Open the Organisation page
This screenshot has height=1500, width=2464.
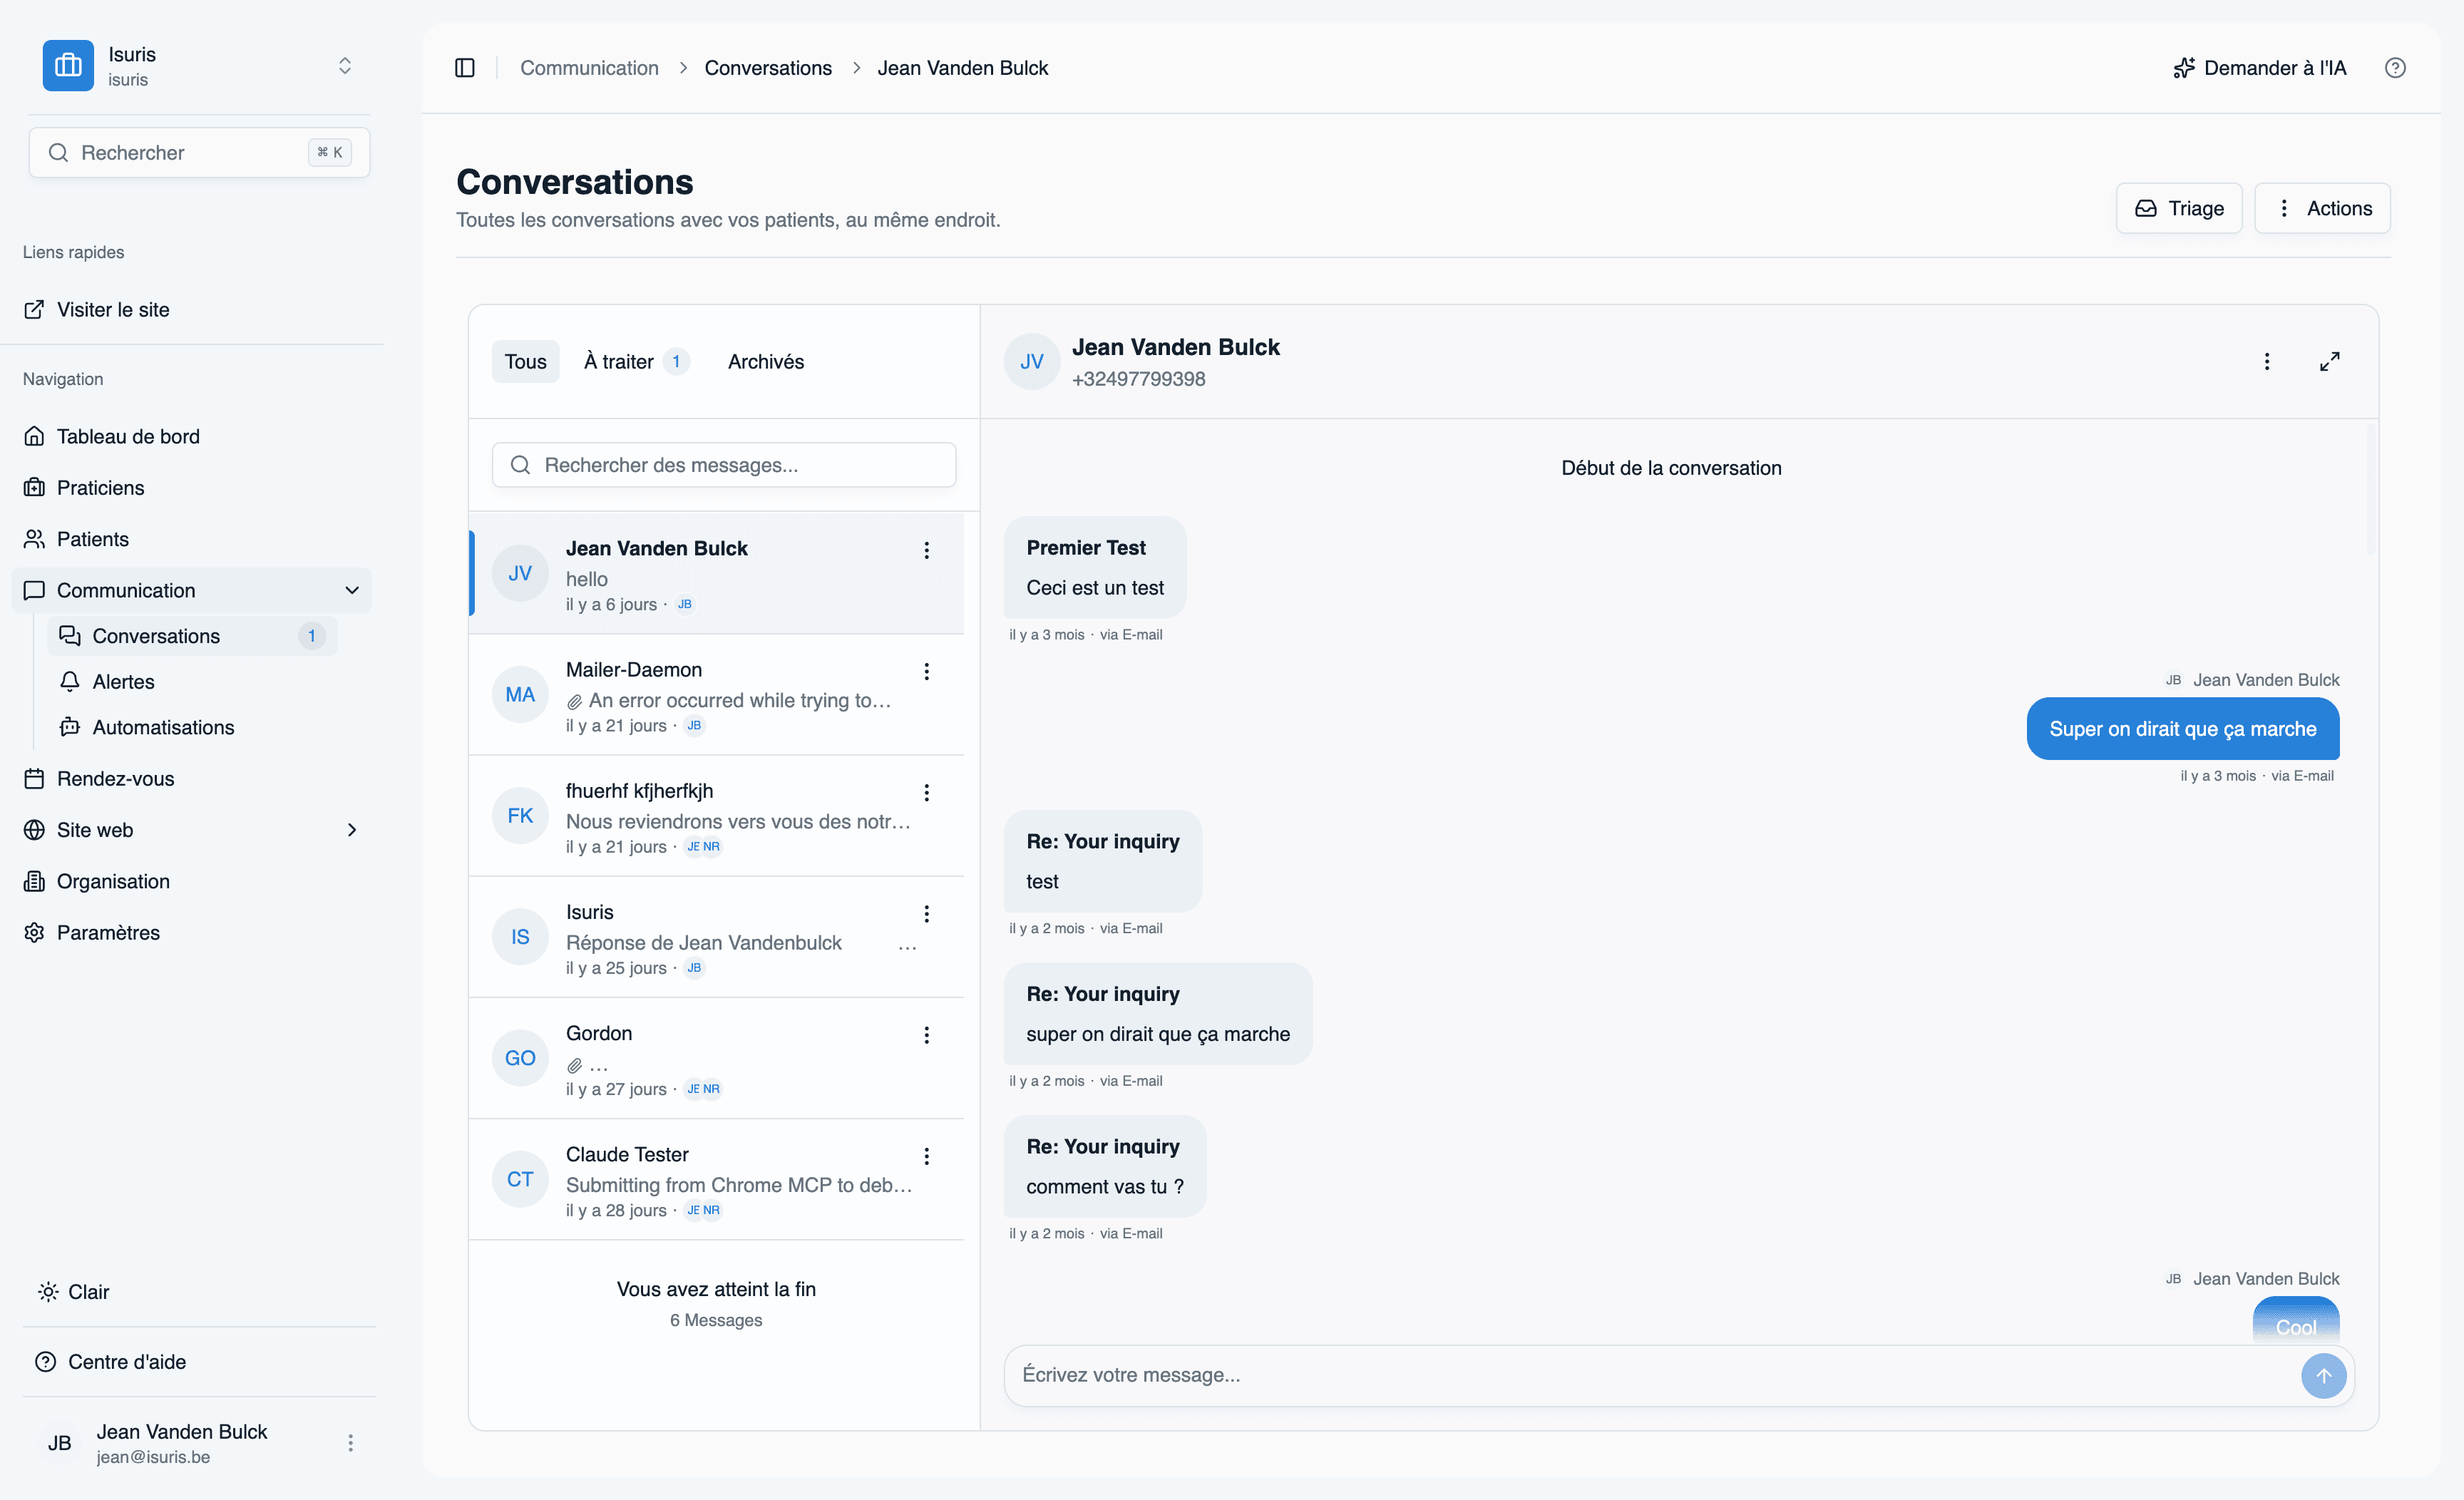click(192, 881)
